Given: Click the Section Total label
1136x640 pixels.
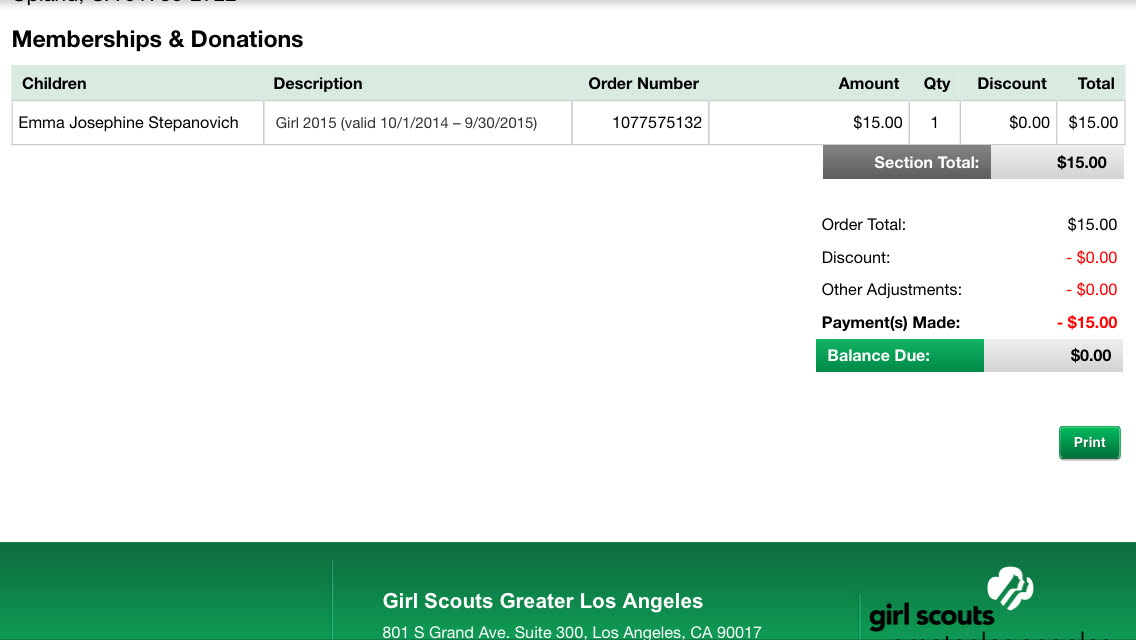Looking at the screenshot, I should coord(926,162).
